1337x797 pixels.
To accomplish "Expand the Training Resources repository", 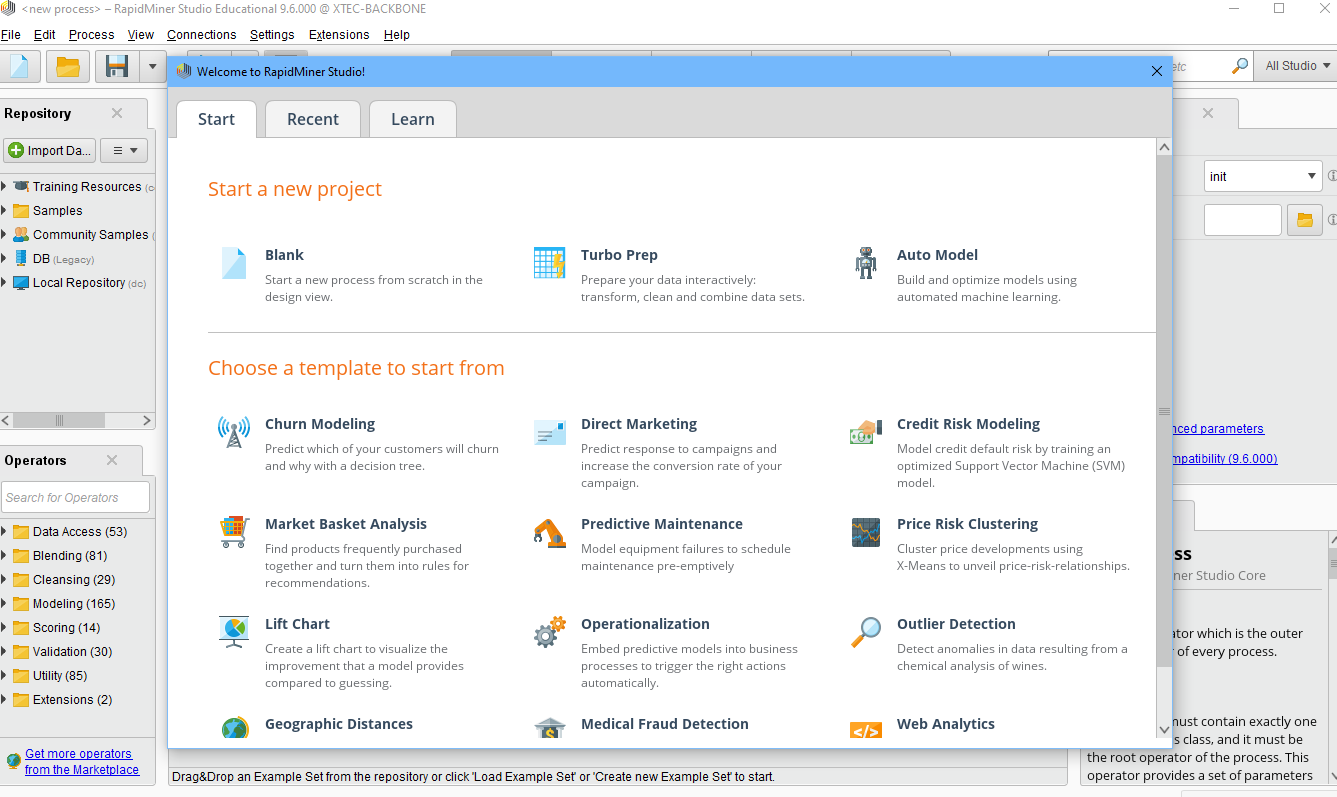I will coord(4,186).
